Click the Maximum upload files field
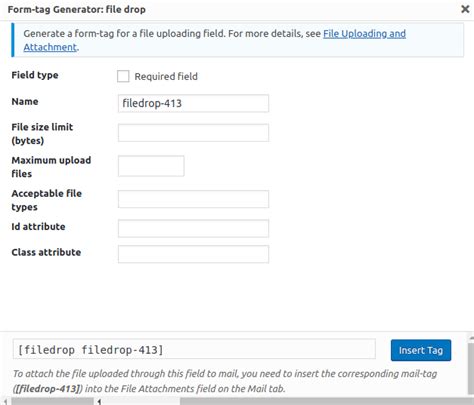Image resolution: width=474 pixels, height=405 pixels. (x=151, y=166)
